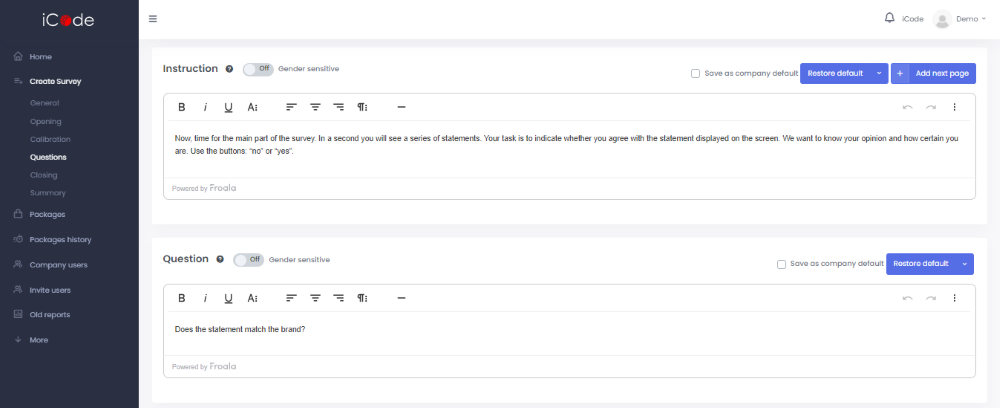Expand the Question Restore default dropdown arrow
This screenshot has width=1000, height=408.
965,264
